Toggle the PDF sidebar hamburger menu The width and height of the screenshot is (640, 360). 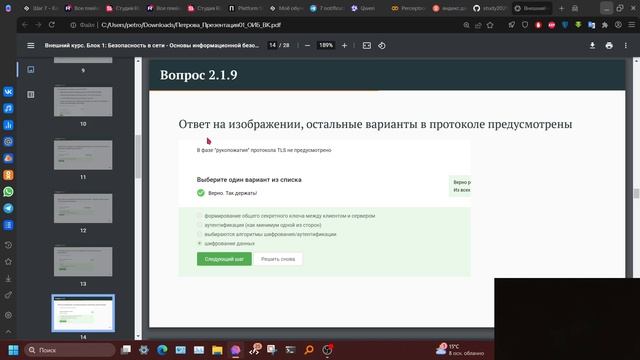[31, 45]
